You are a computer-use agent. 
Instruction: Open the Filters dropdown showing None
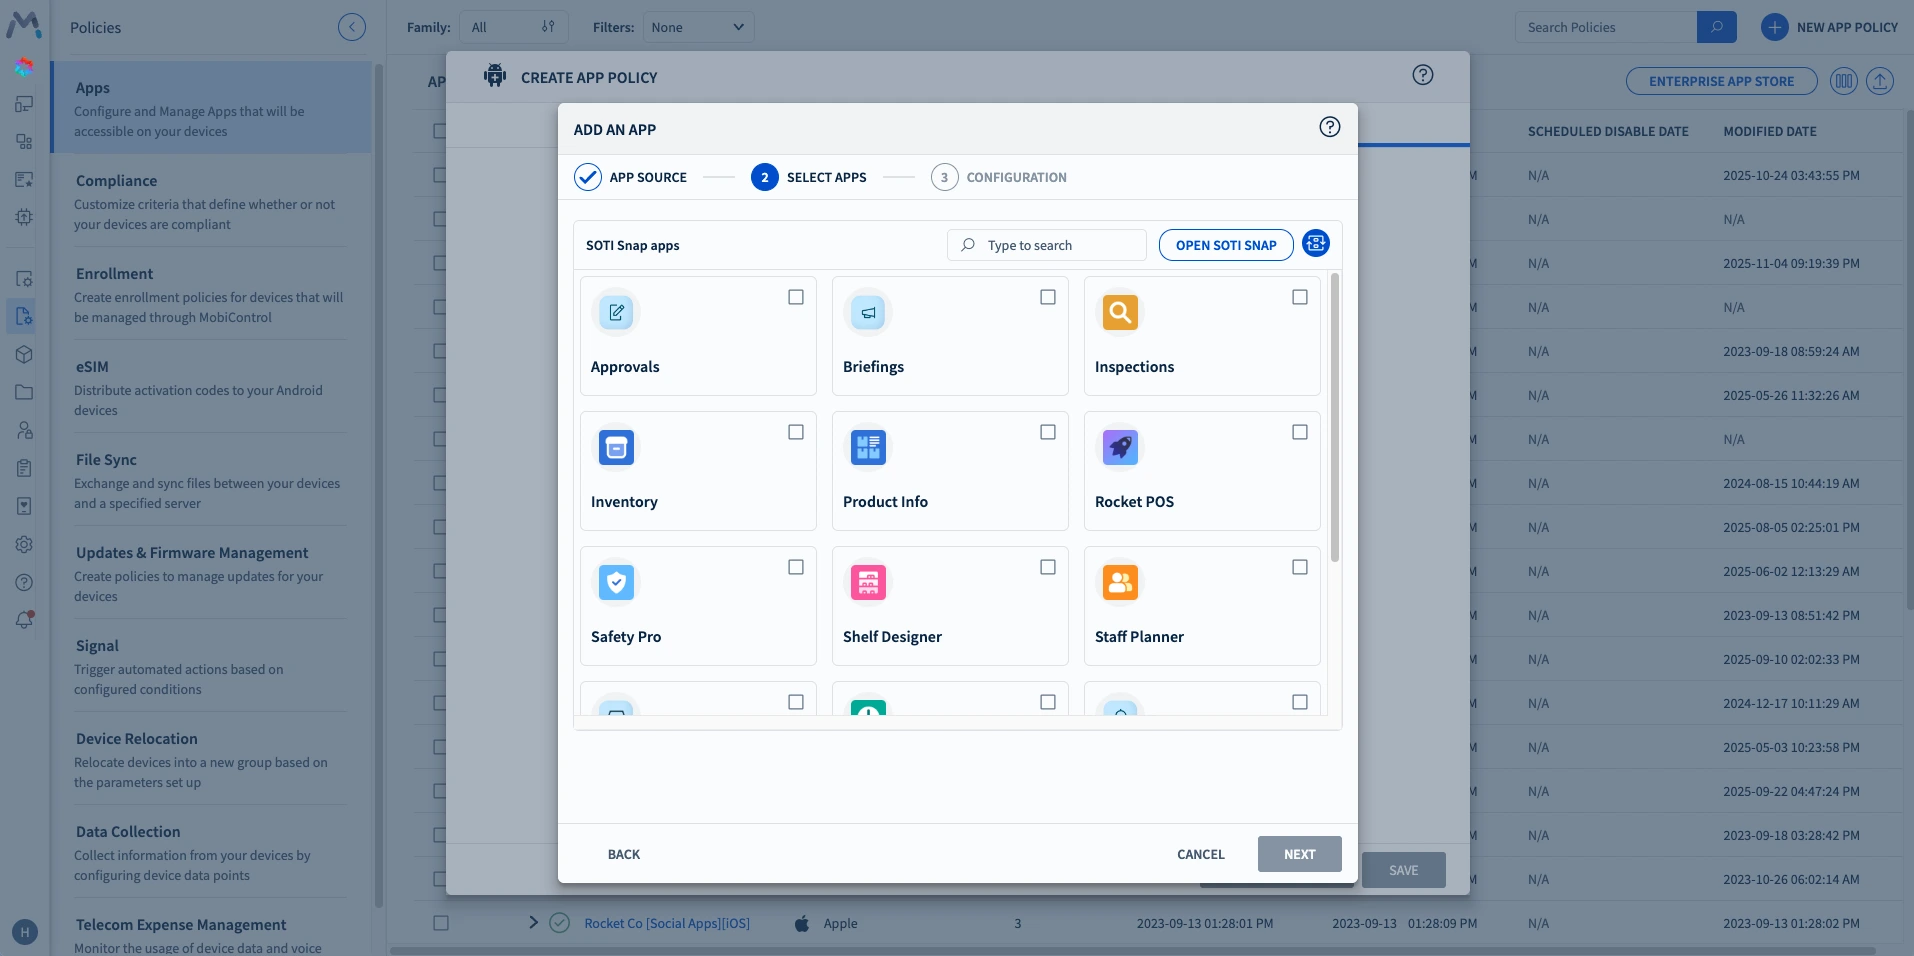pyautogui.click(x=697, y=27)
